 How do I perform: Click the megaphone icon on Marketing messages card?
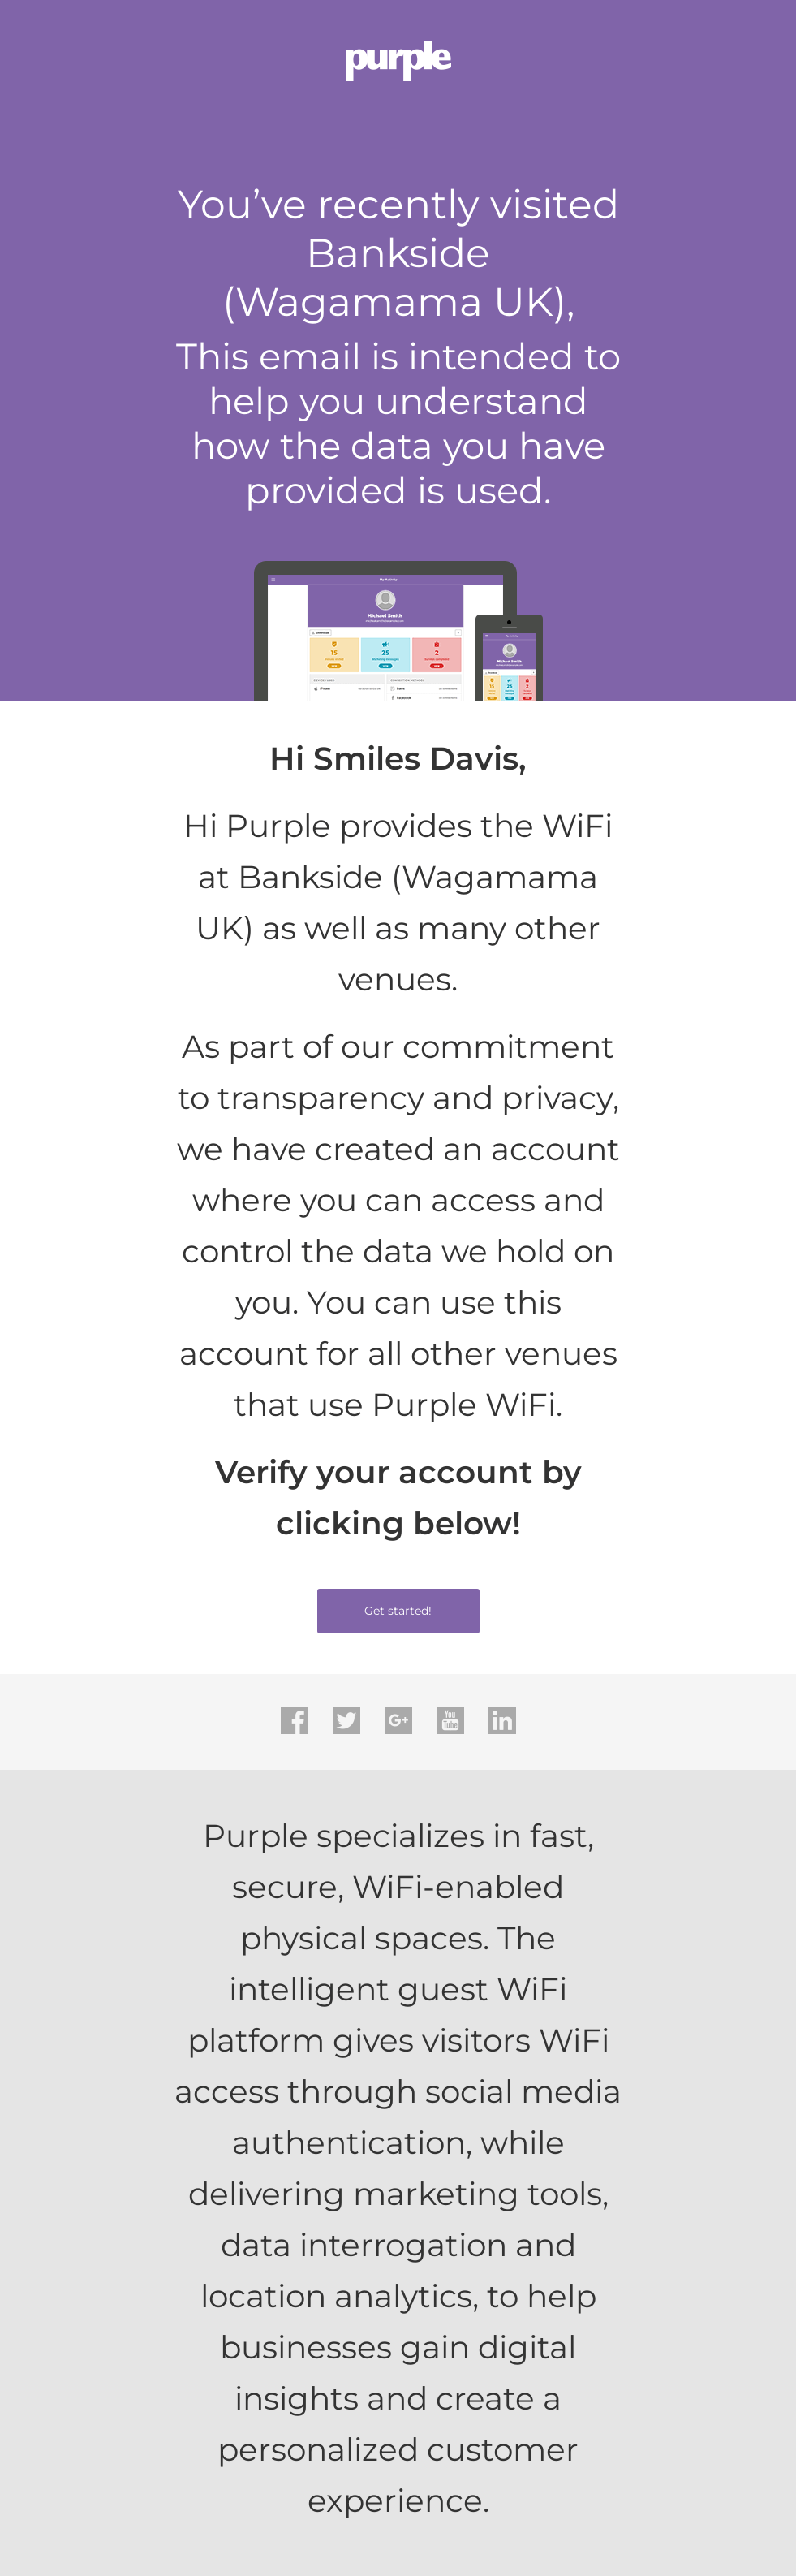point(385,645)
